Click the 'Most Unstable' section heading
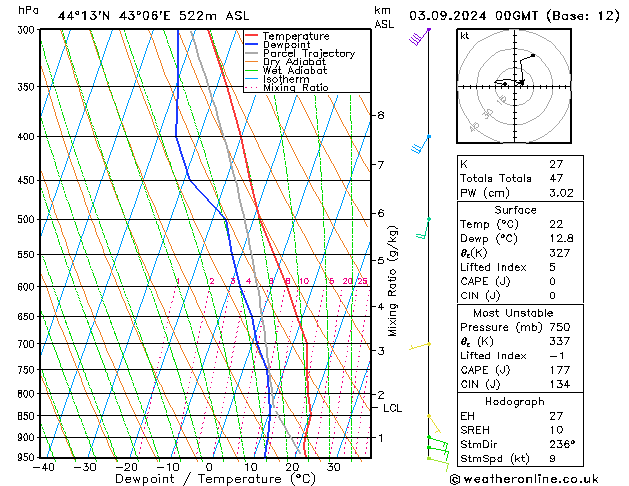The image size is (629, 486). pos(513,313)
